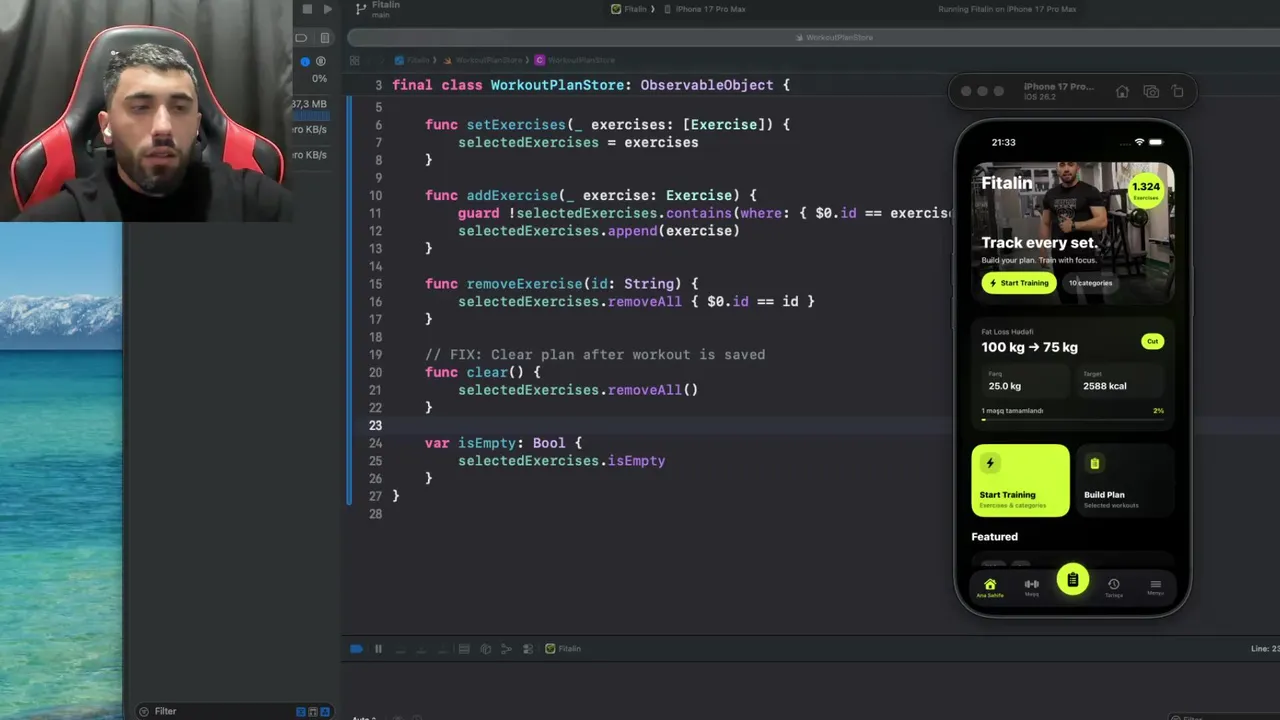Tap the Cut goal badge
This screenshot has height=720, width=1280.
point(1152,341)
